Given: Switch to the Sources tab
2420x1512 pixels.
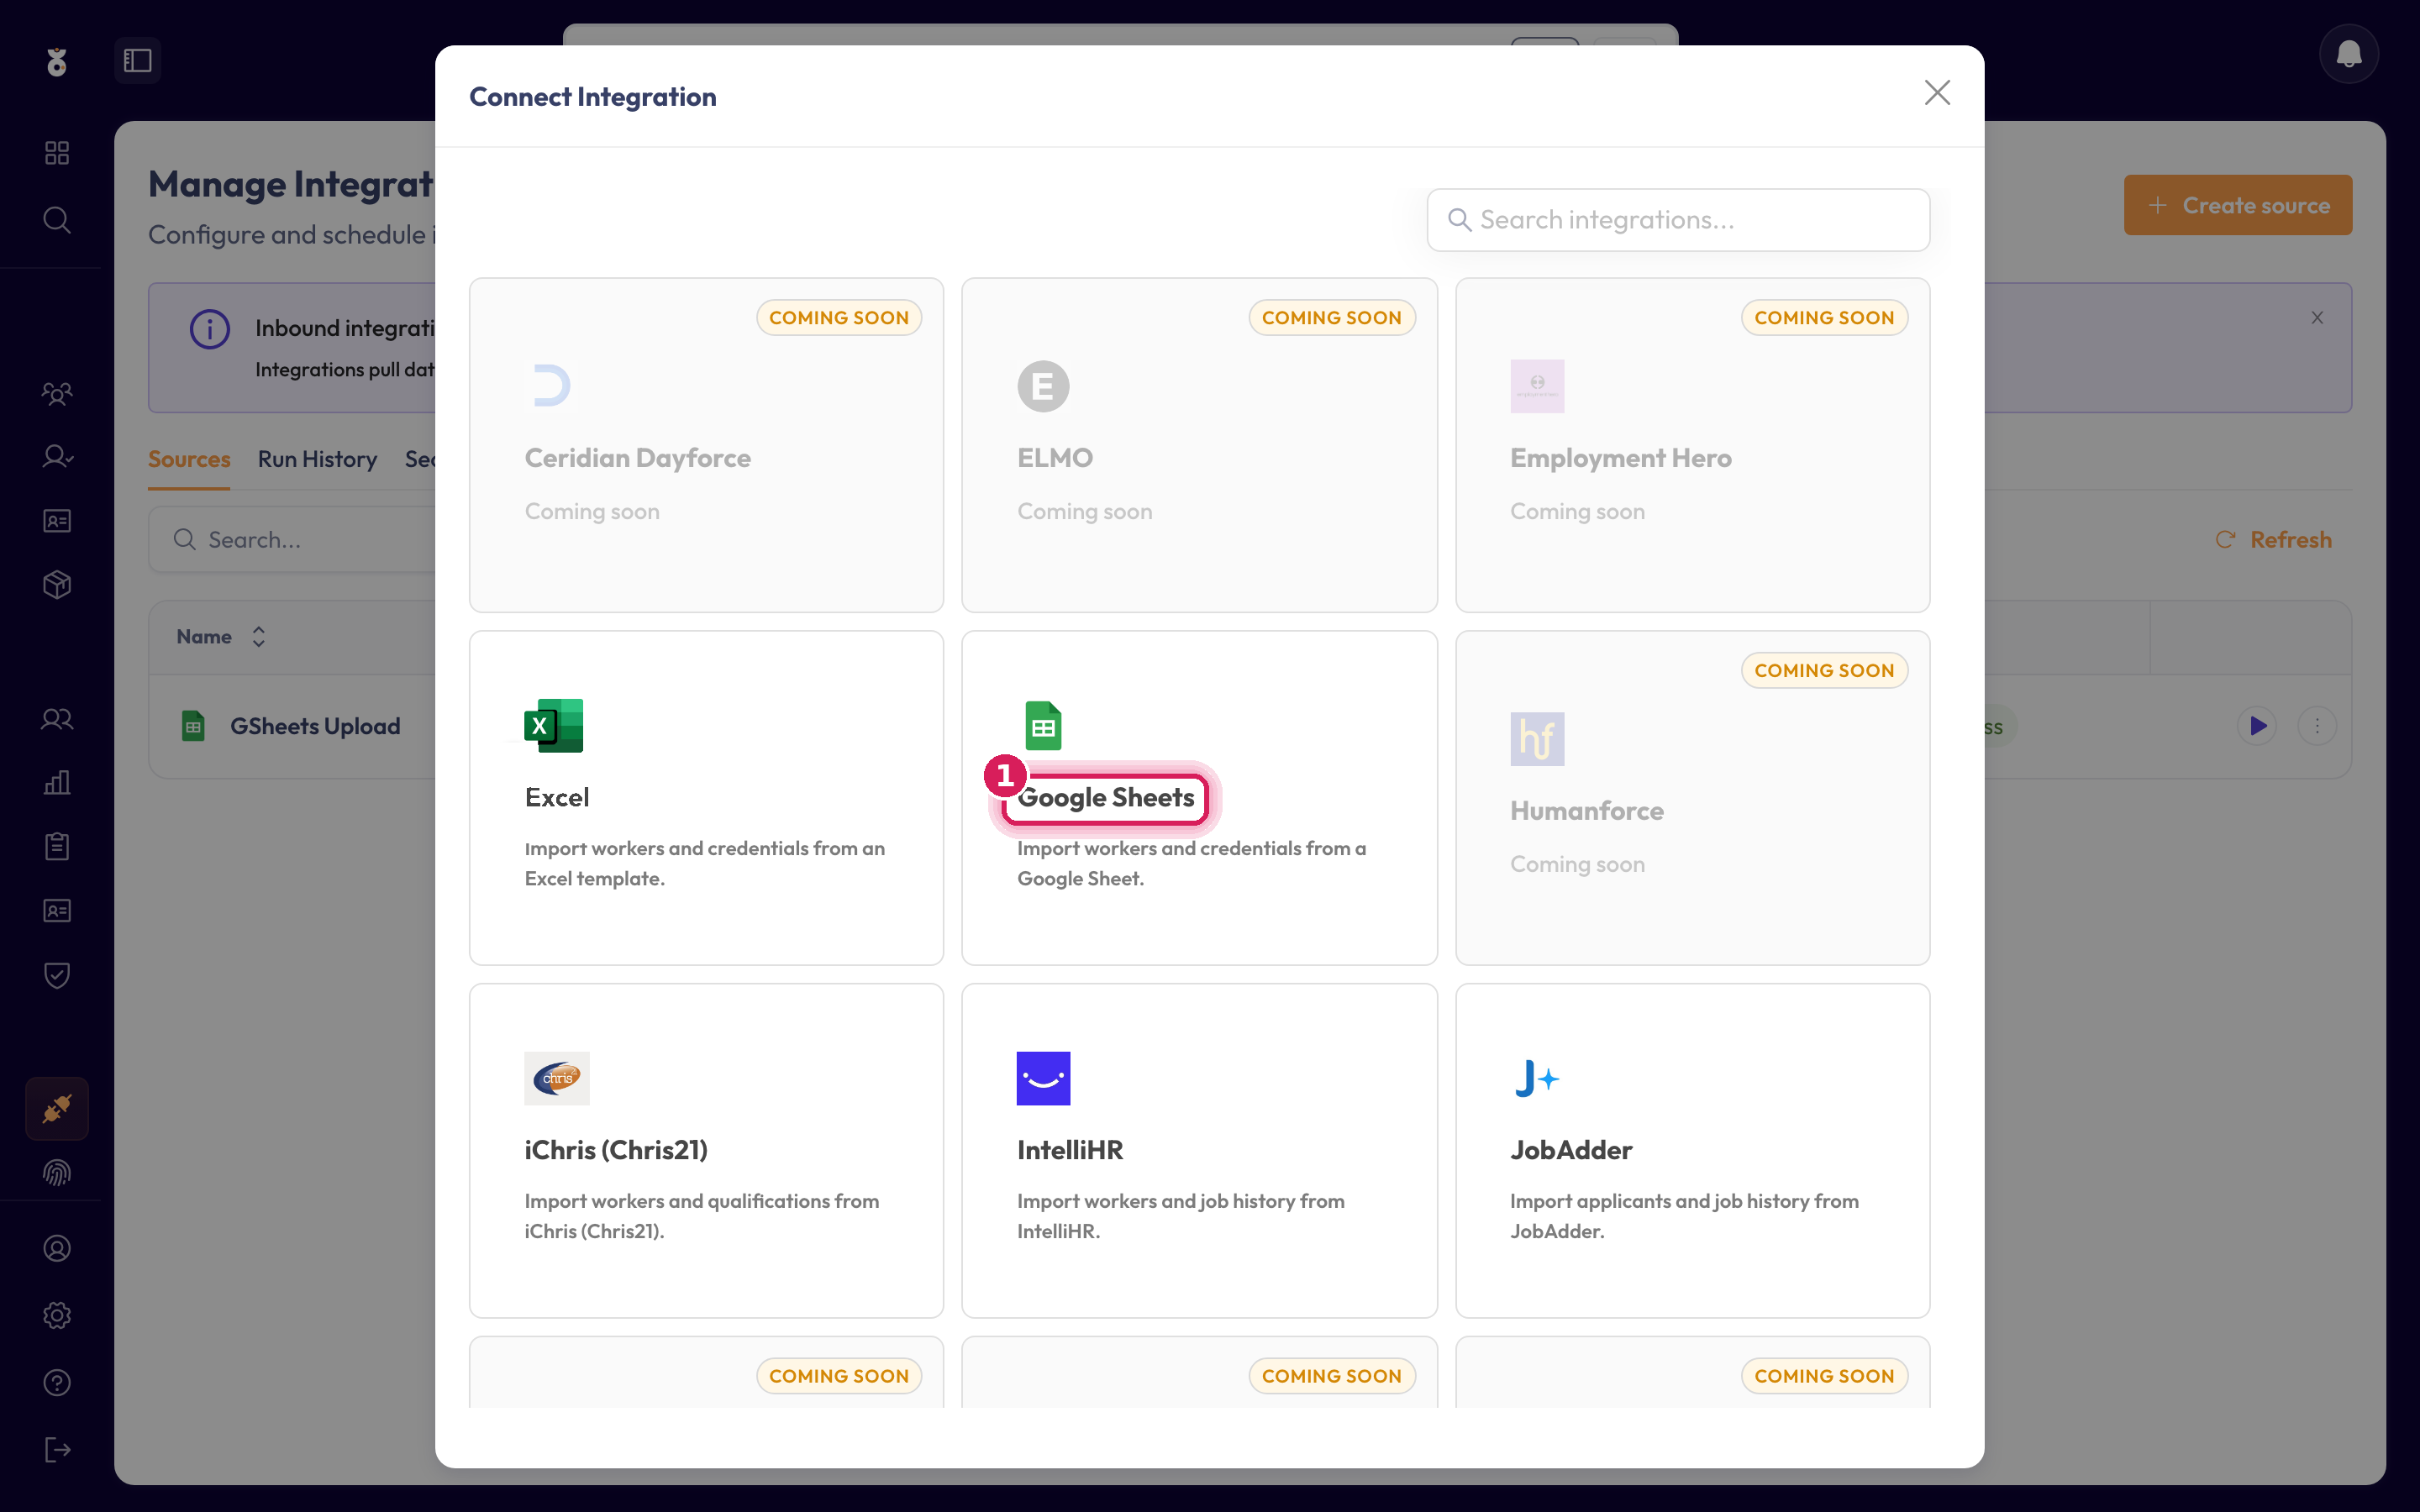Looking at the screenshot, I should tap(189, 459).
